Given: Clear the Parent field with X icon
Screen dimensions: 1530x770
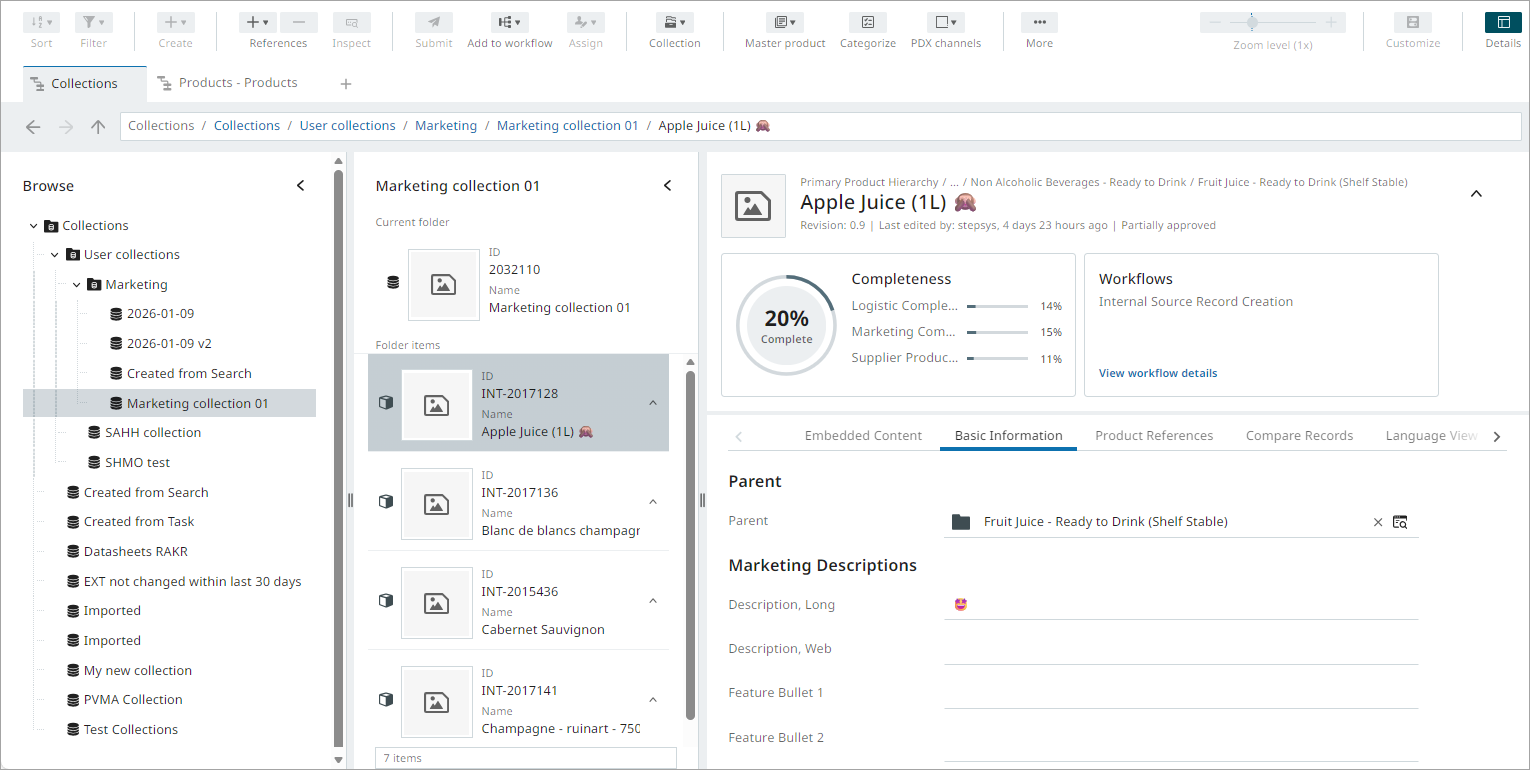Looking at the screenshot, I should (1378, 522).
